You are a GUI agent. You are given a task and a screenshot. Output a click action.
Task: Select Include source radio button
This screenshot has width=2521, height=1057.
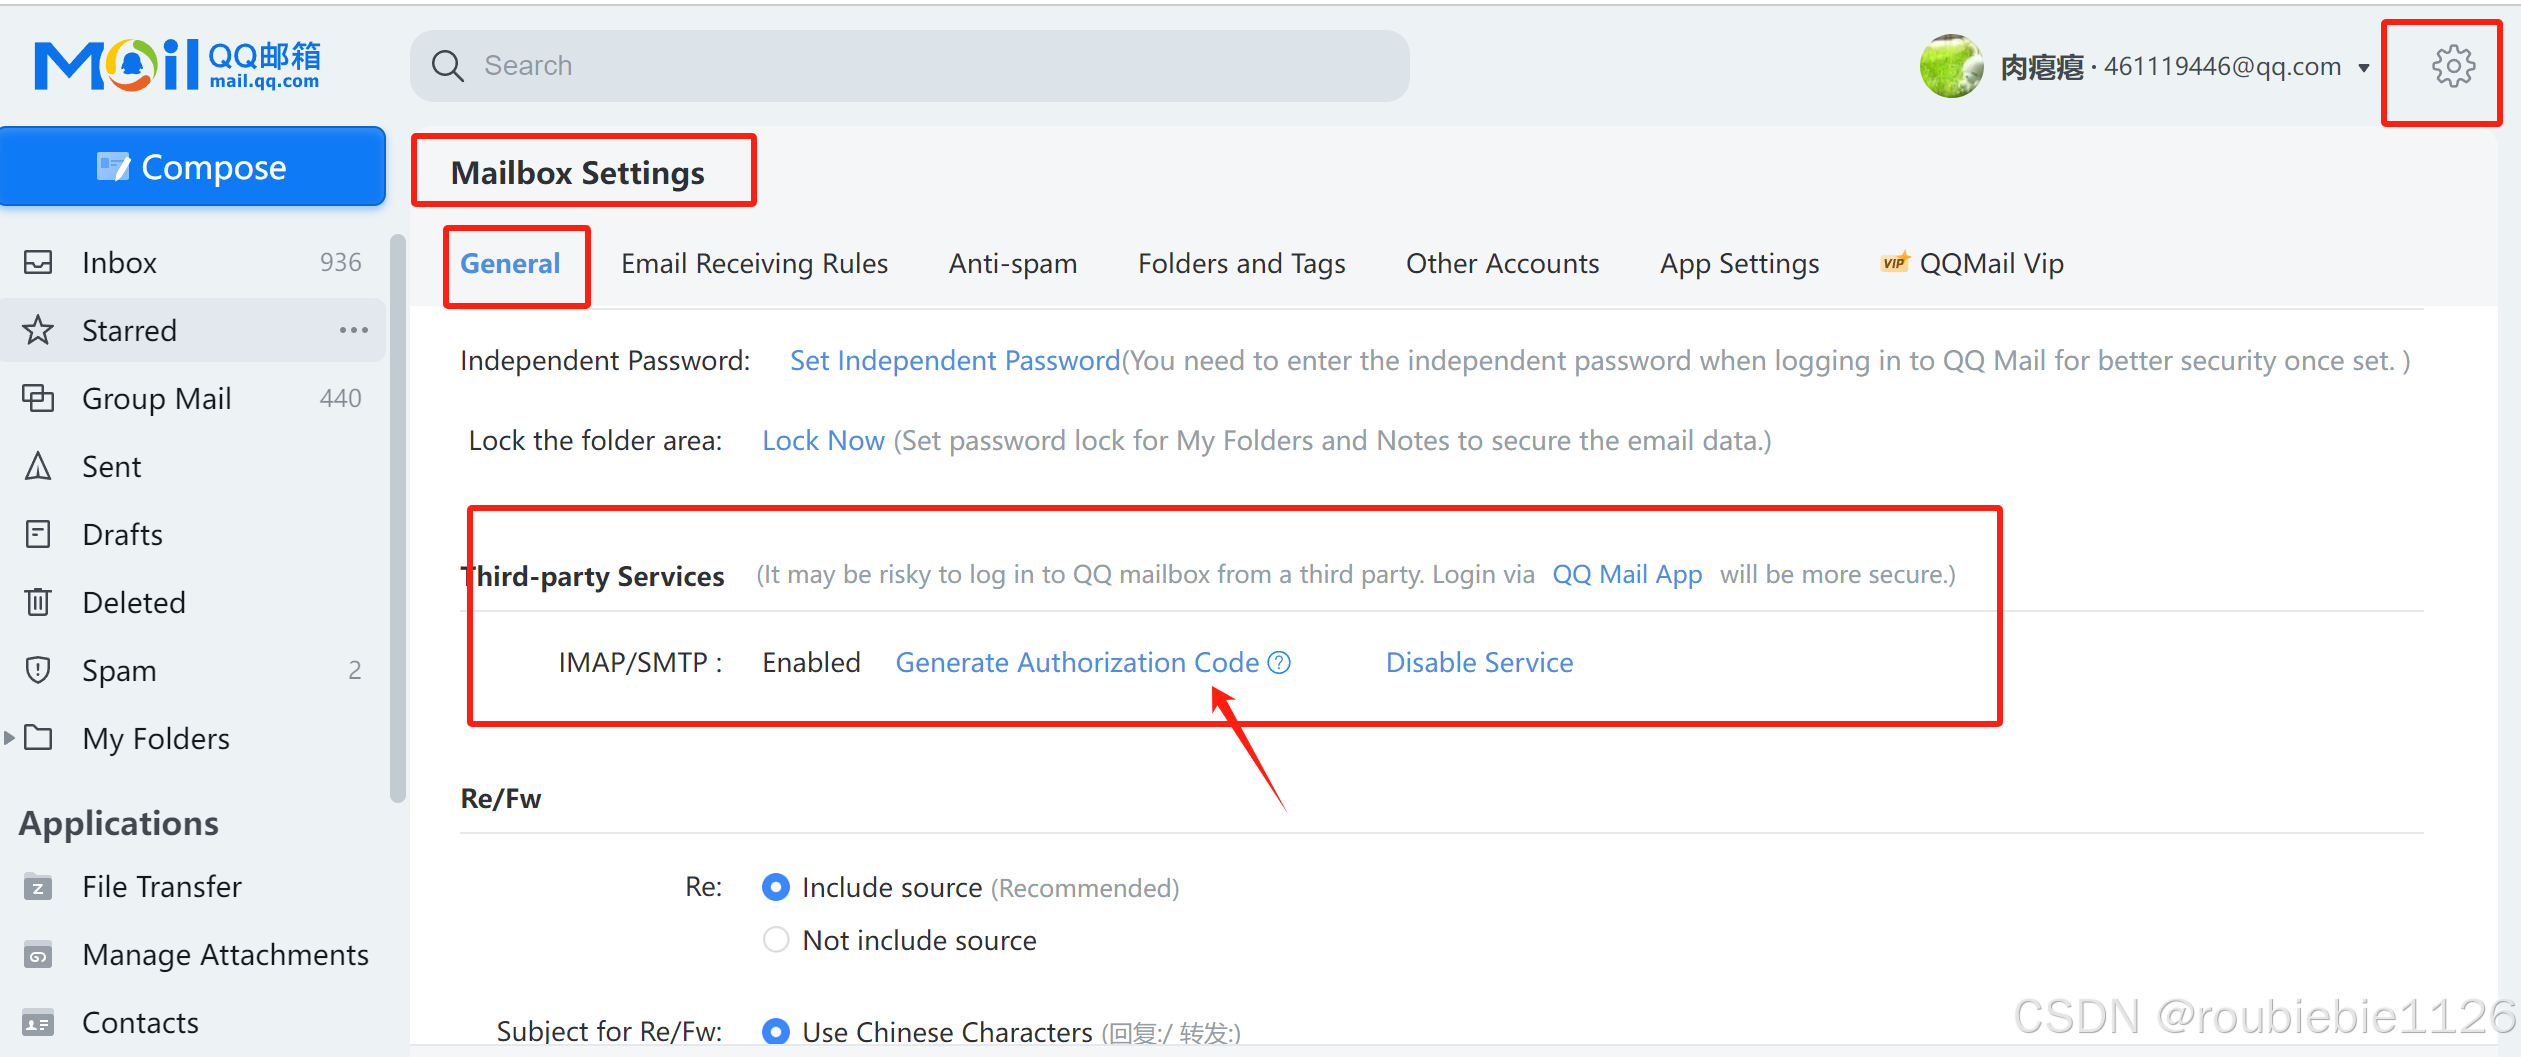(x=776, y=887)
